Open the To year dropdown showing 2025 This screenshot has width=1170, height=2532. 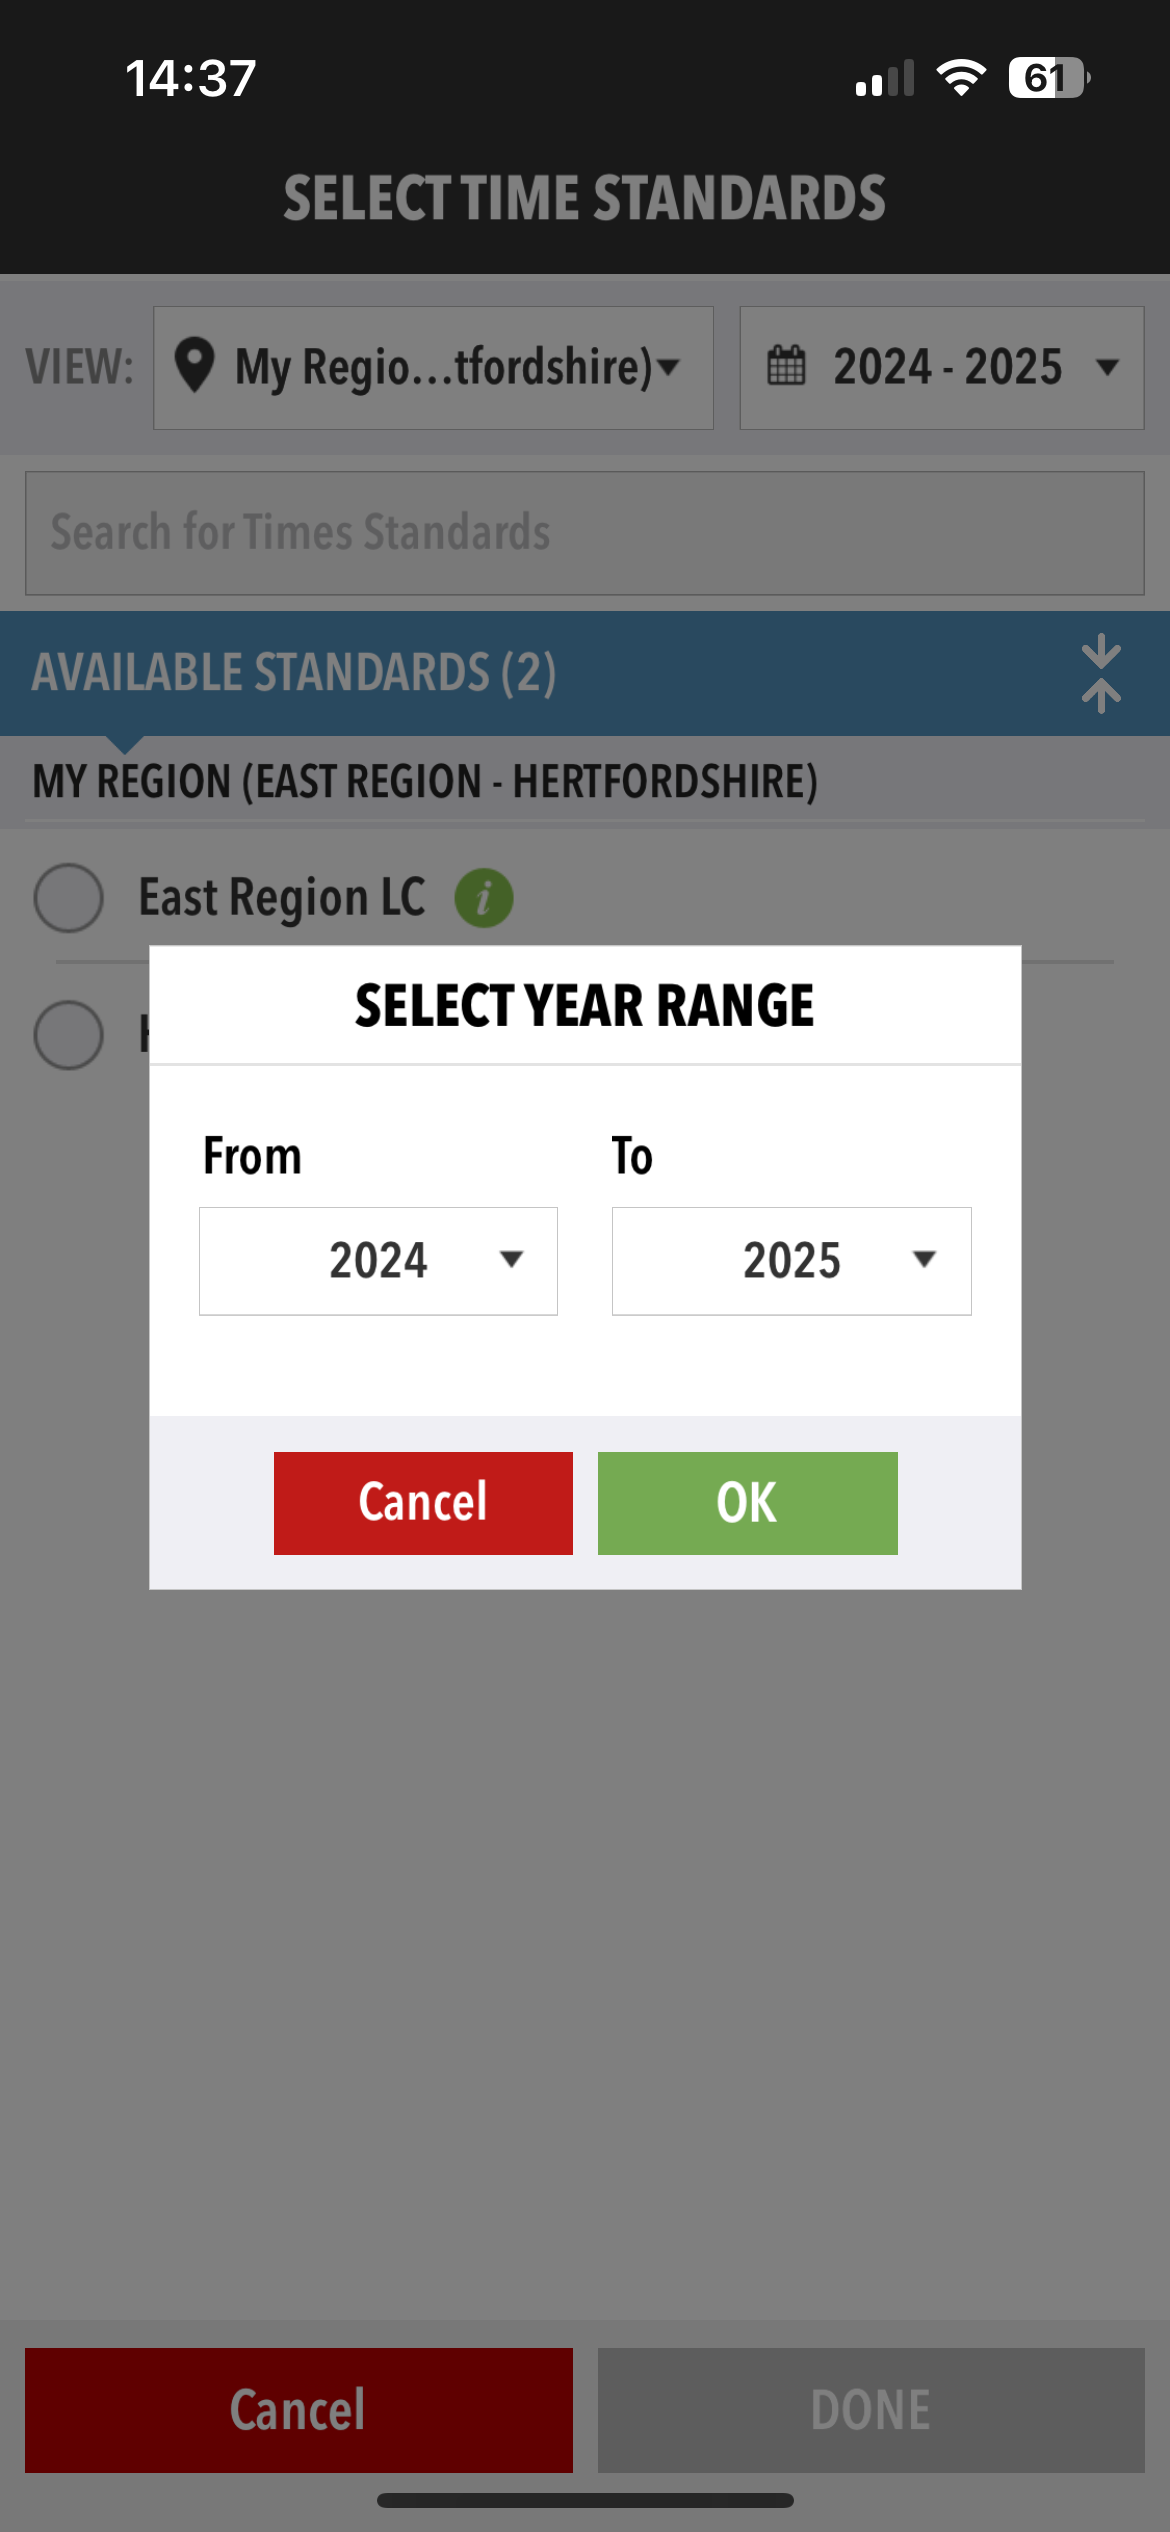click(x=791, y=1260)
